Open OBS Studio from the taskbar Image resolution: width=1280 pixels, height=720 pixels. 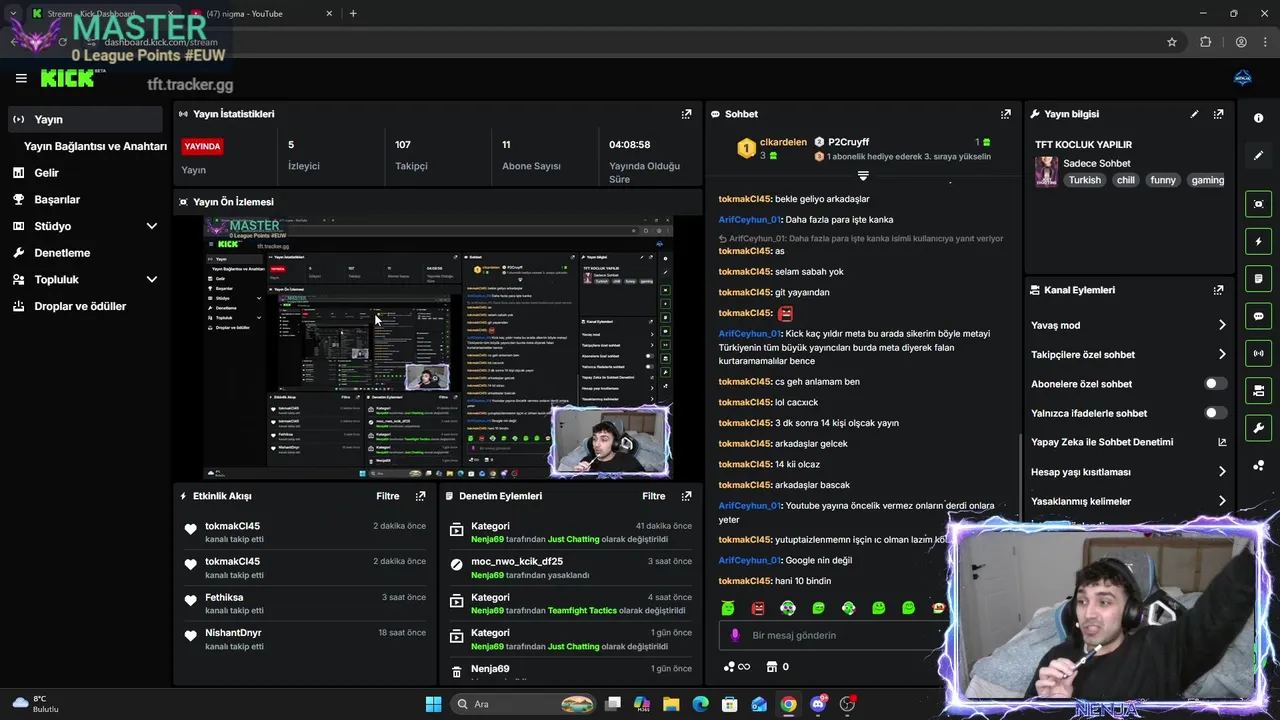point(847,704)
